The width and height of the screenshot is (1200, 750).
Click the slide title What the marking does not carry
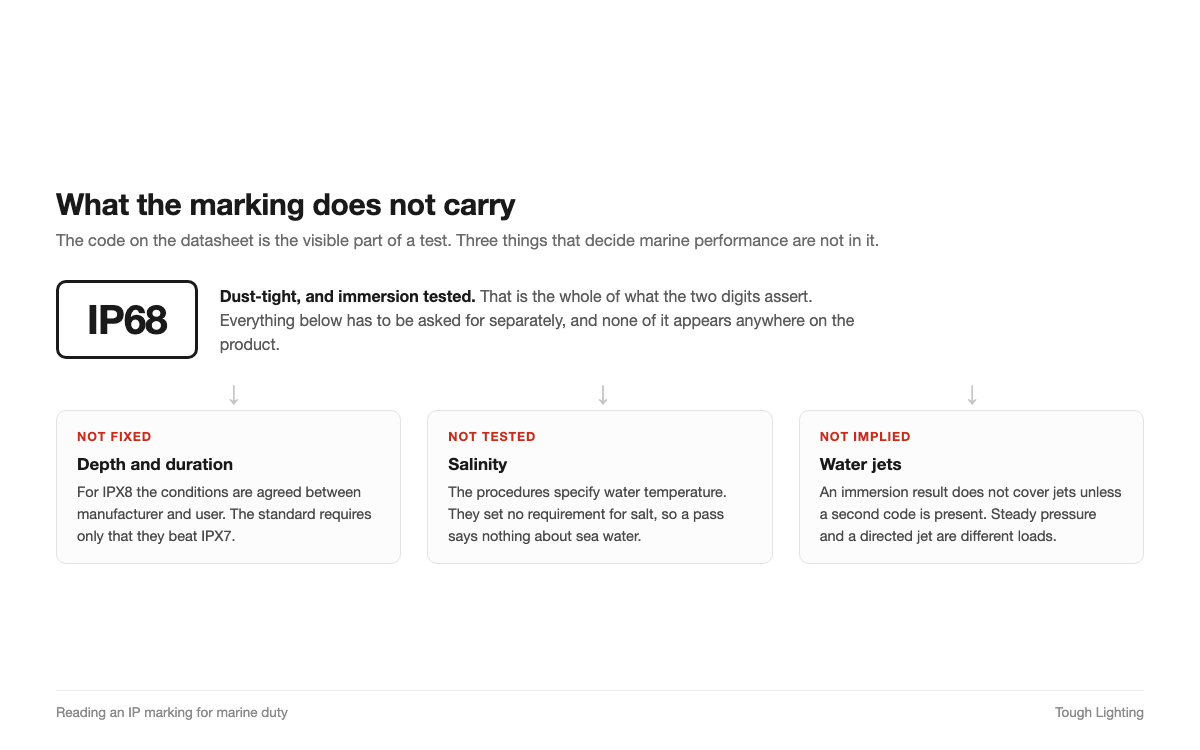286,205
